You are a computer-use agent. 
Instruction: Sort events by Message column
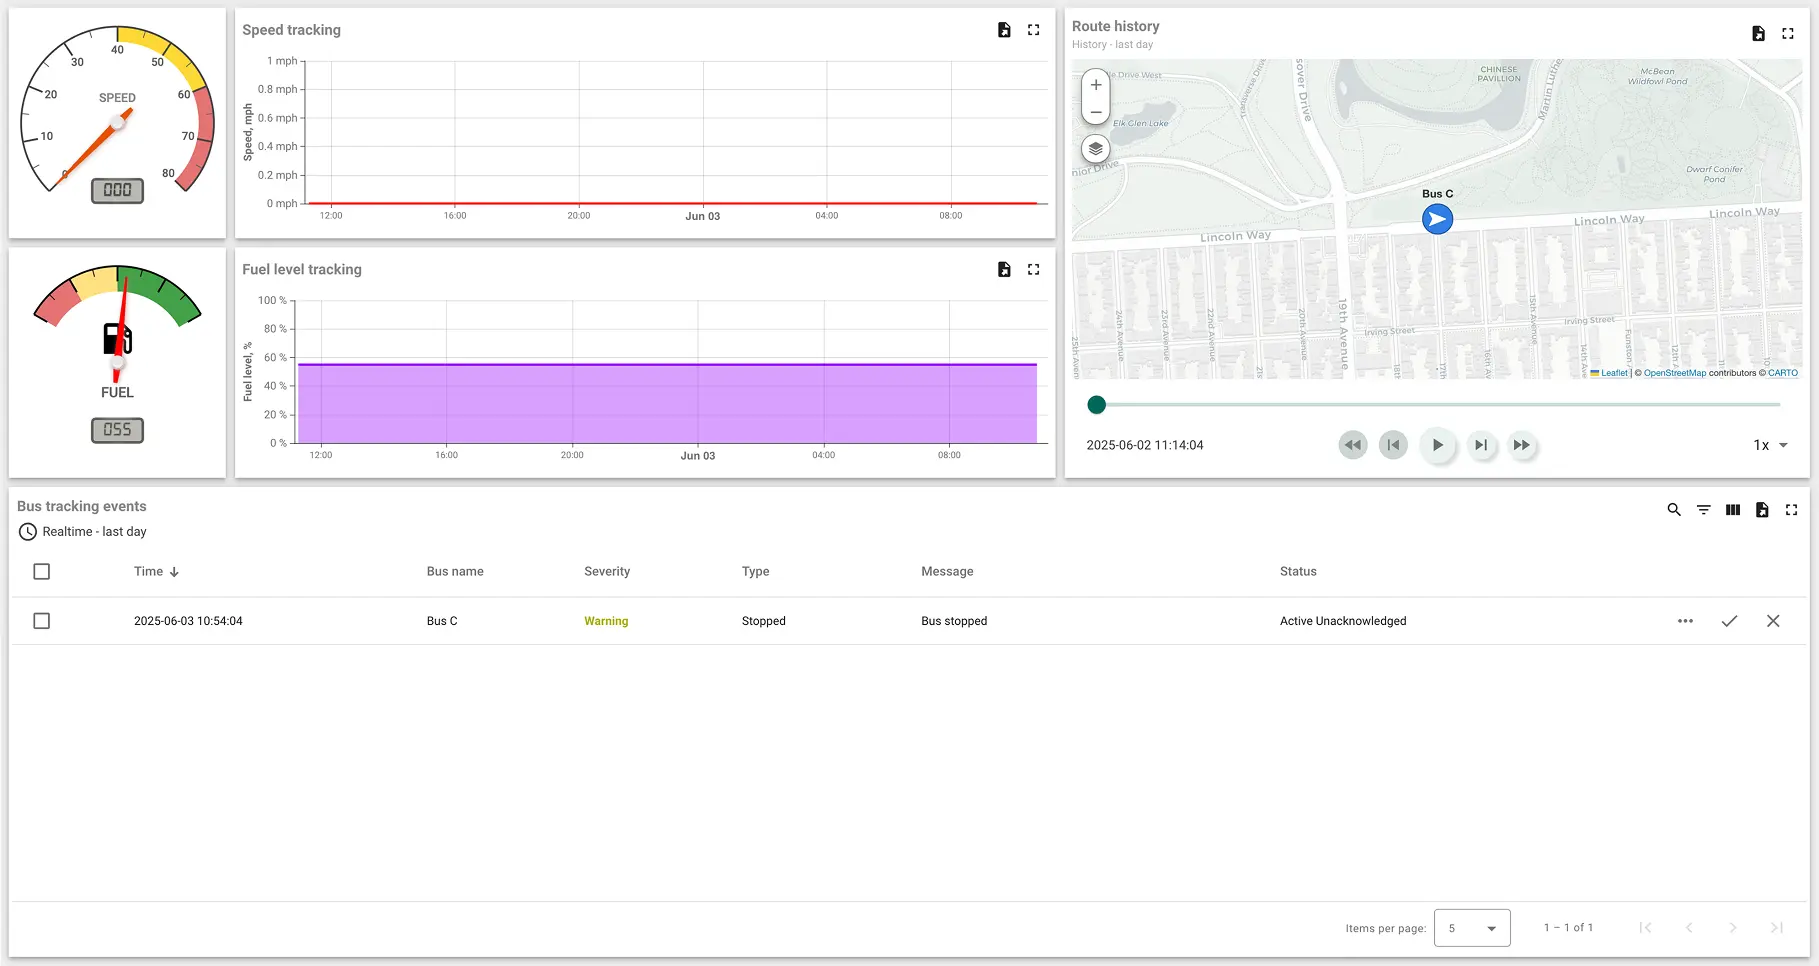click(947, 572)
